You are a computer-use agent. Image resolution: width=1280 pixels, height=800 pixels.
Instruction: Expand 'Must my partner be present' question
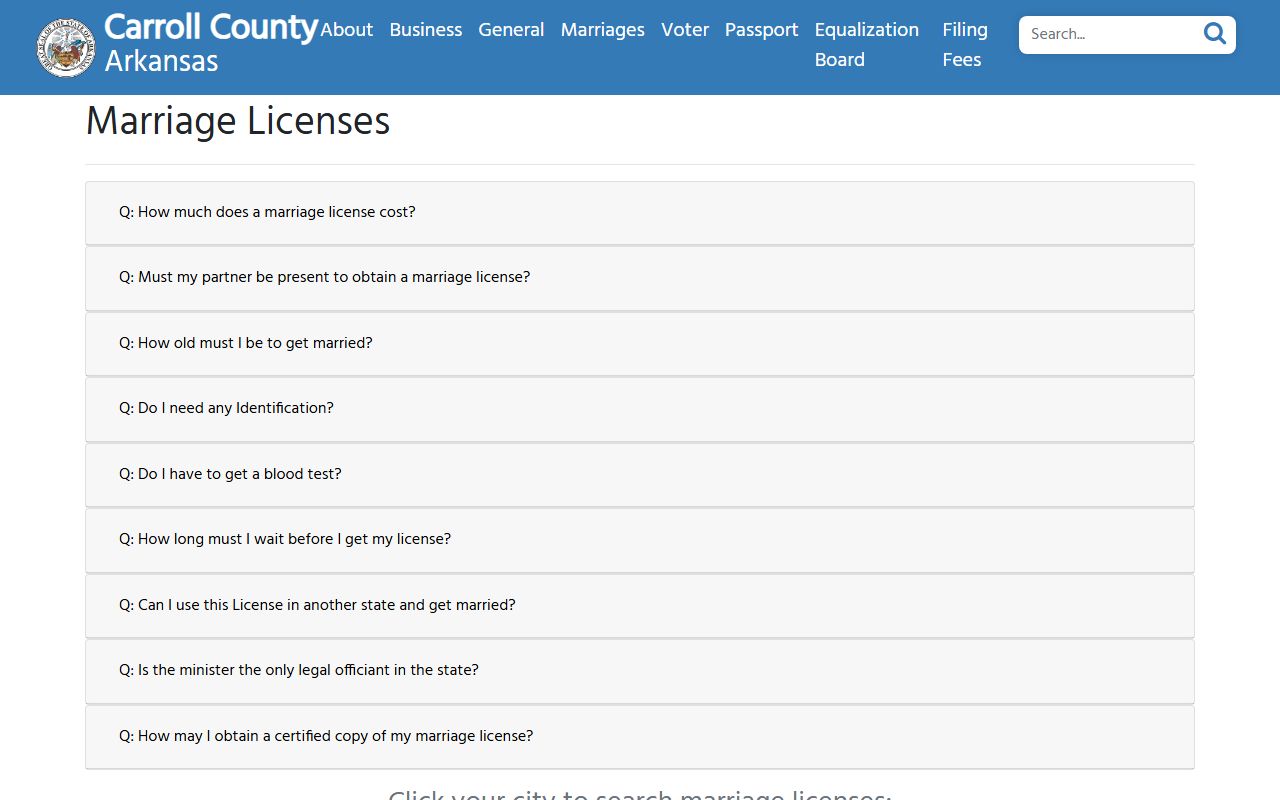[640, 278]
